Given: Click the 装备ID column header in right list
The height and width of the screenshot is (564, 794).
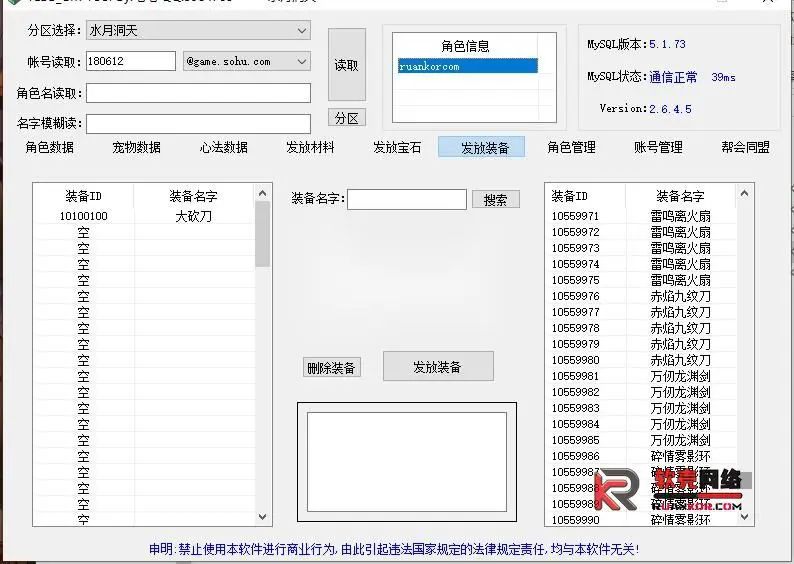Looking at the screenshot, I should click(x=586, y=196).
